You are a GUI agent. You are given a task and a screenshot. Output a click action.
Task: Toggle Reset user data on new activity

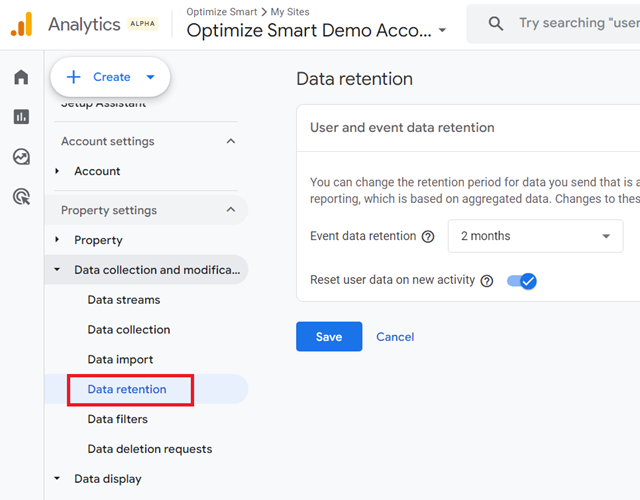click(522, 281)
